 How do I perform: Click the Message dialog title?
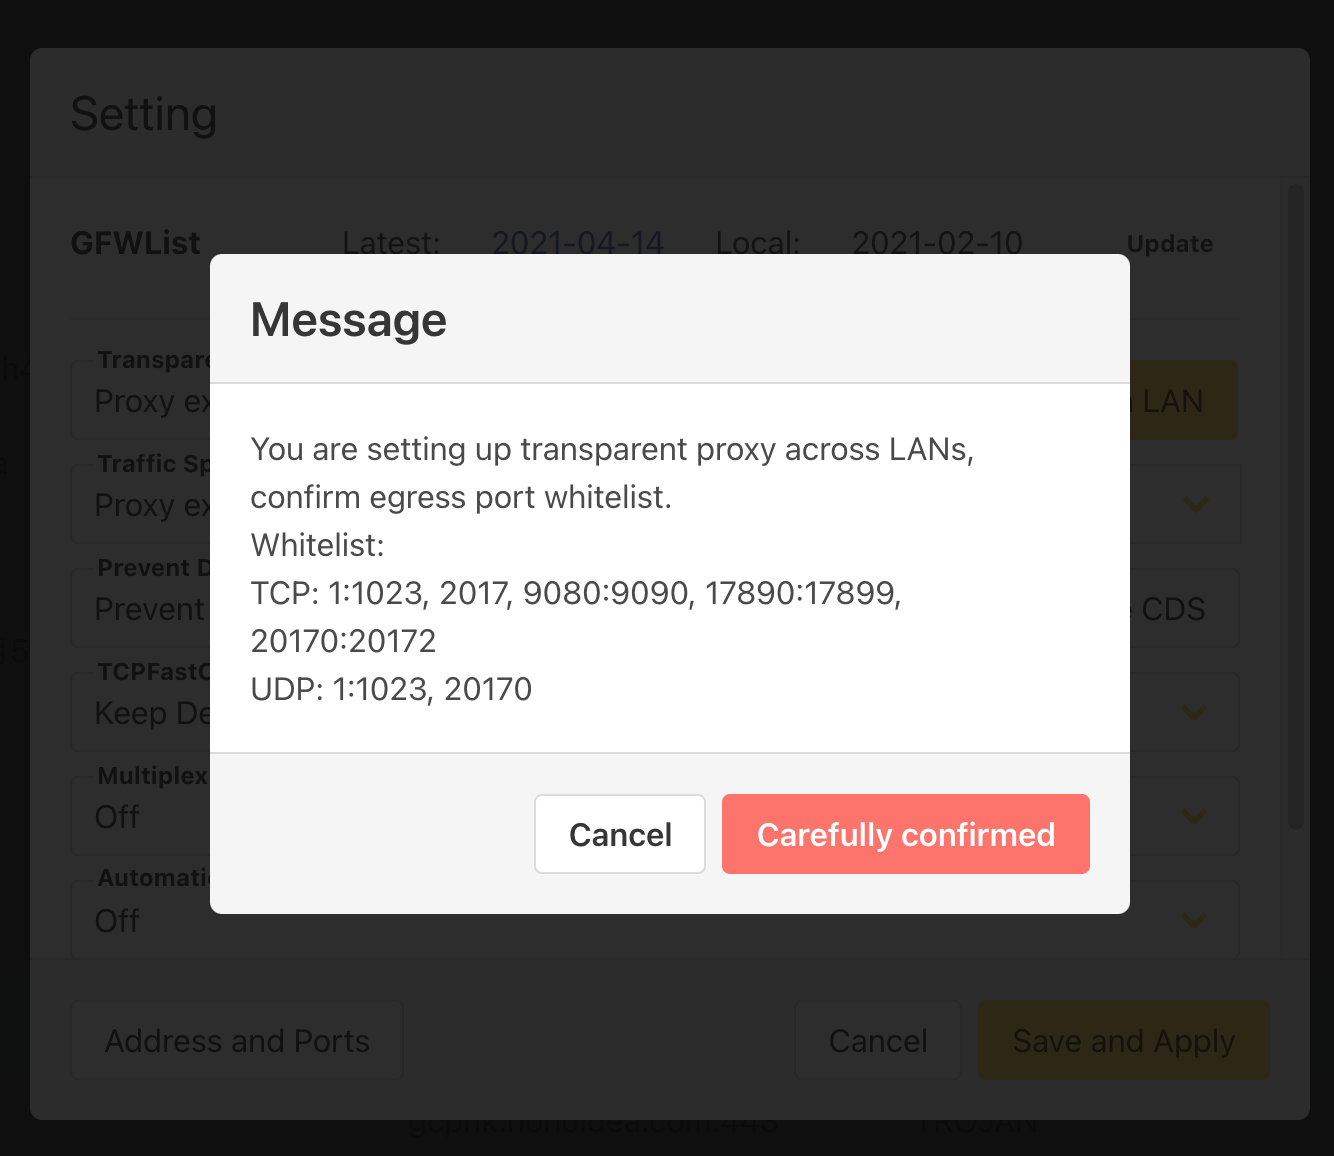coord(349,320)
